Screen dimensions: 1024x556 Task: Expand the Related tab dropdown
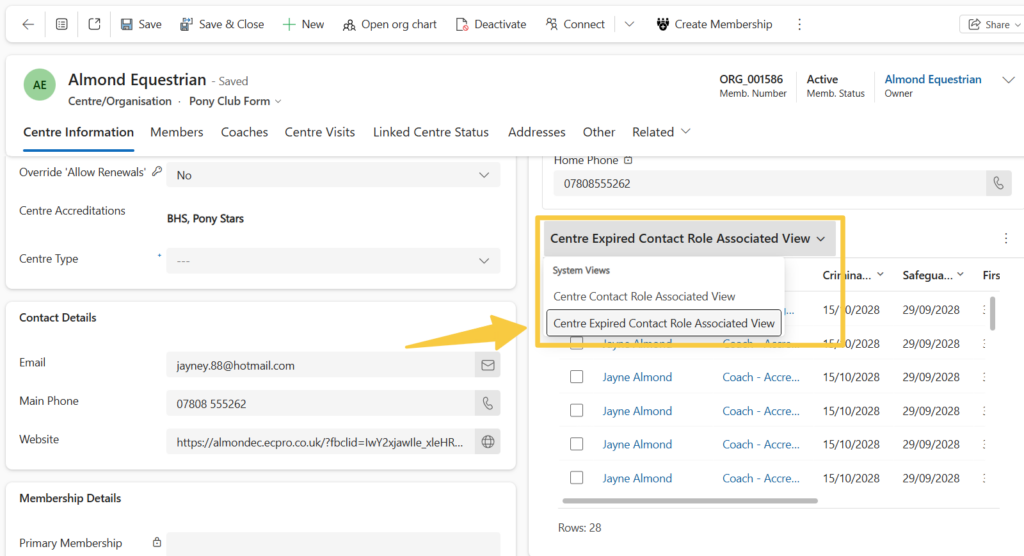point(661,132)
